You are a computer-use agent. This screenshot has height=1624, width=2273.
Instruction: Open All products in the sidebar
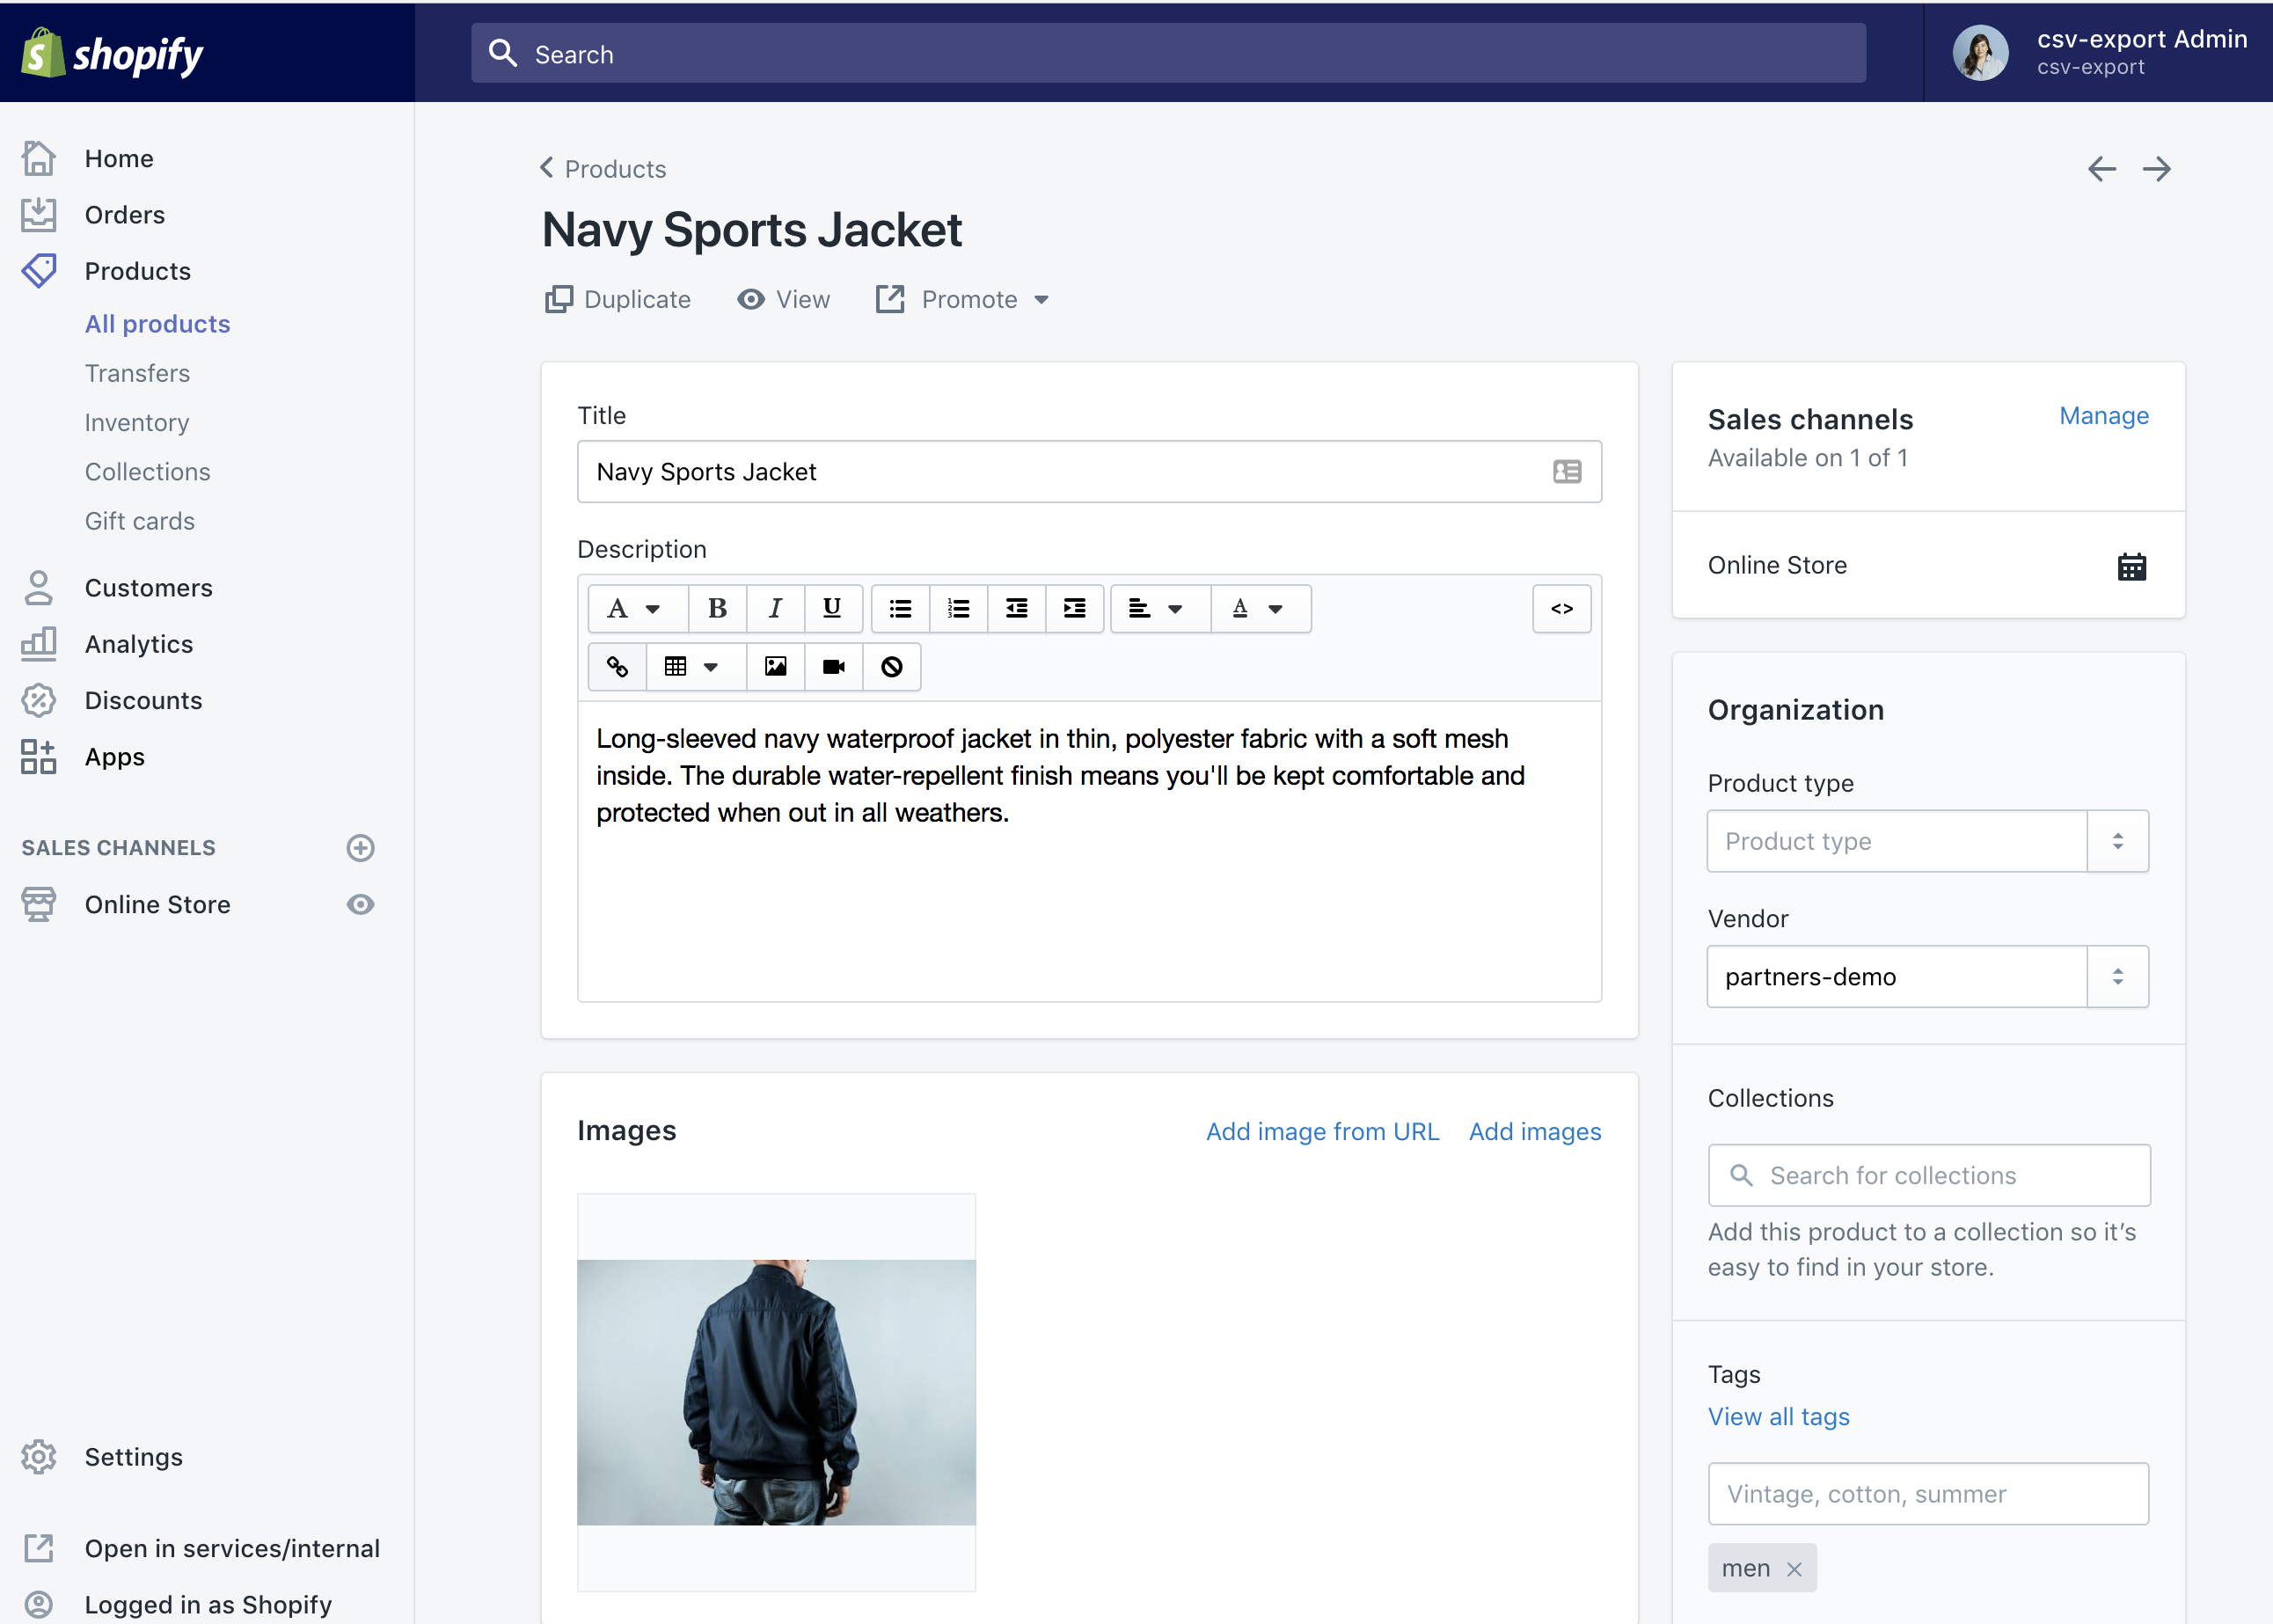tap(157, 323)
